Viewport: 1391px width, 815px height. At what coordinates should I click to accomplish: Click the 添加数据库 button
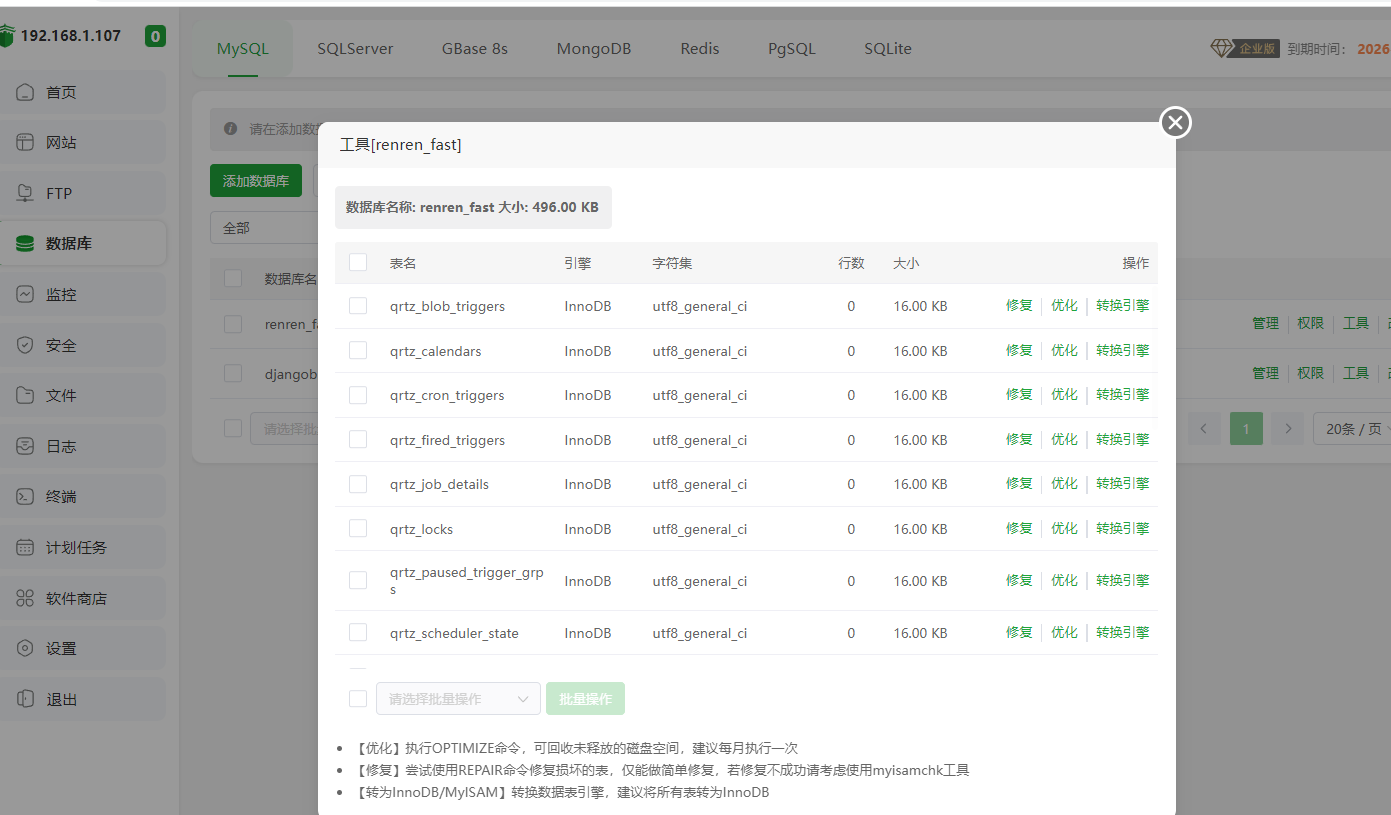(x=256, y=181)
